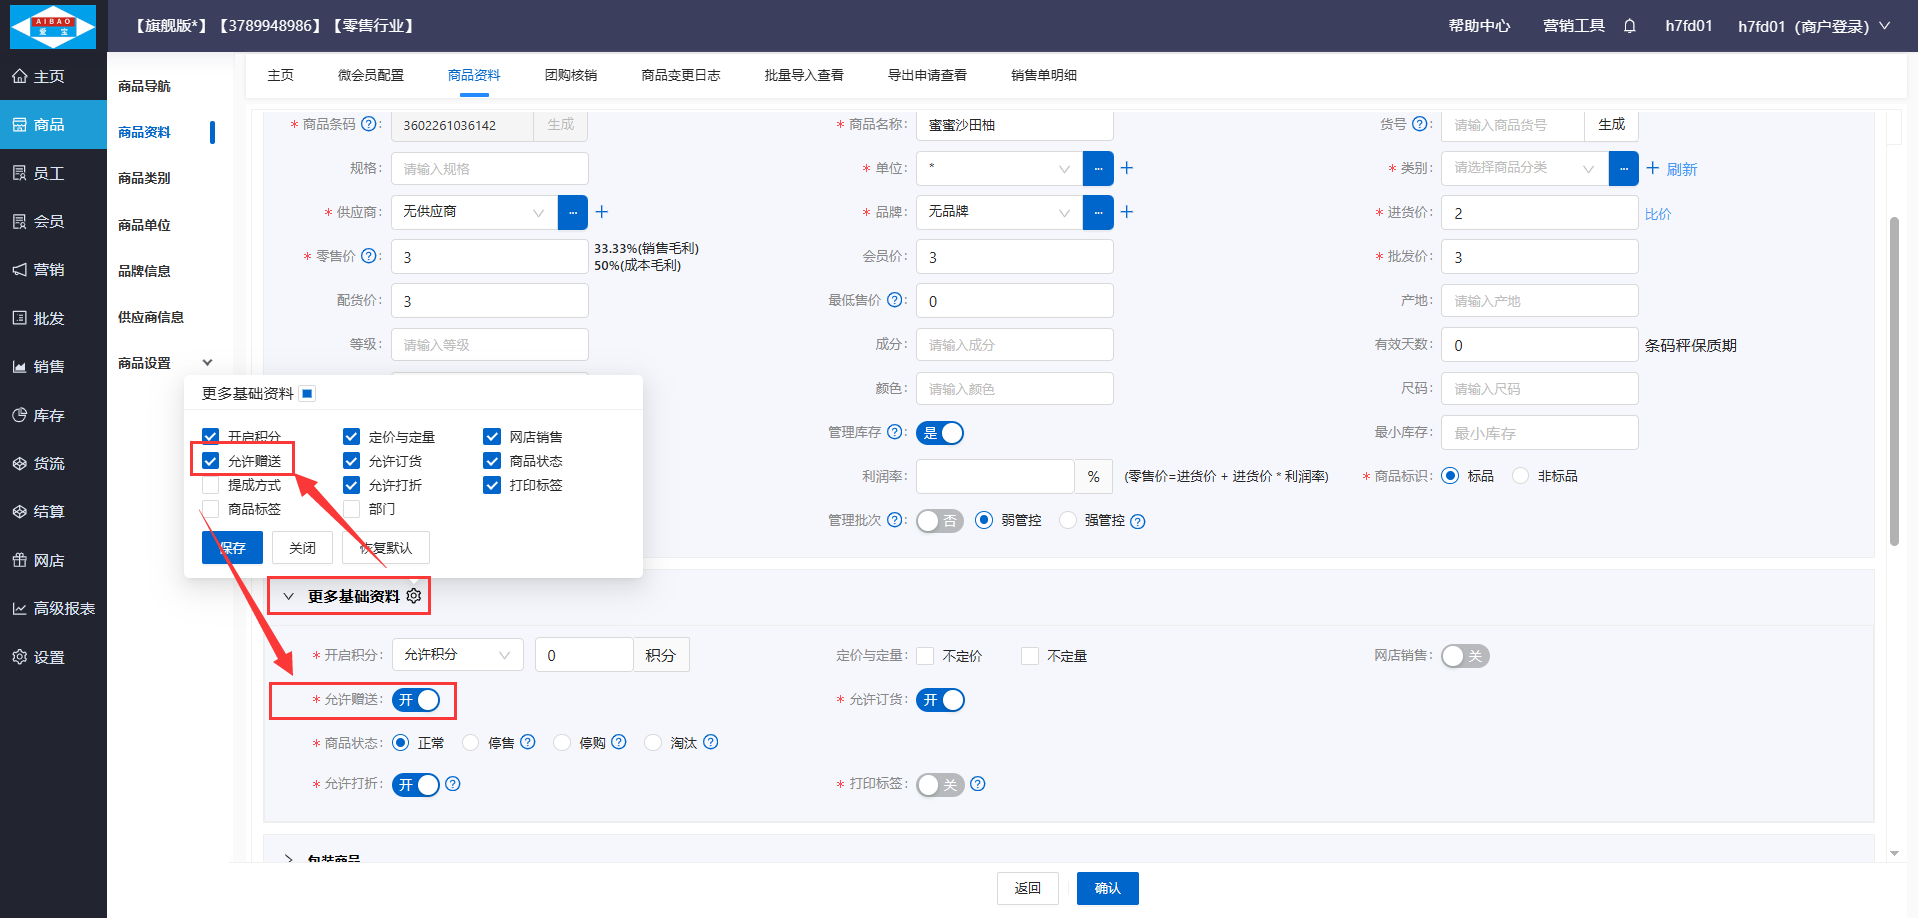Viewport: 1918px width, 918px height.
Task: Click the 比价 link
Action: pos(1657,214)
